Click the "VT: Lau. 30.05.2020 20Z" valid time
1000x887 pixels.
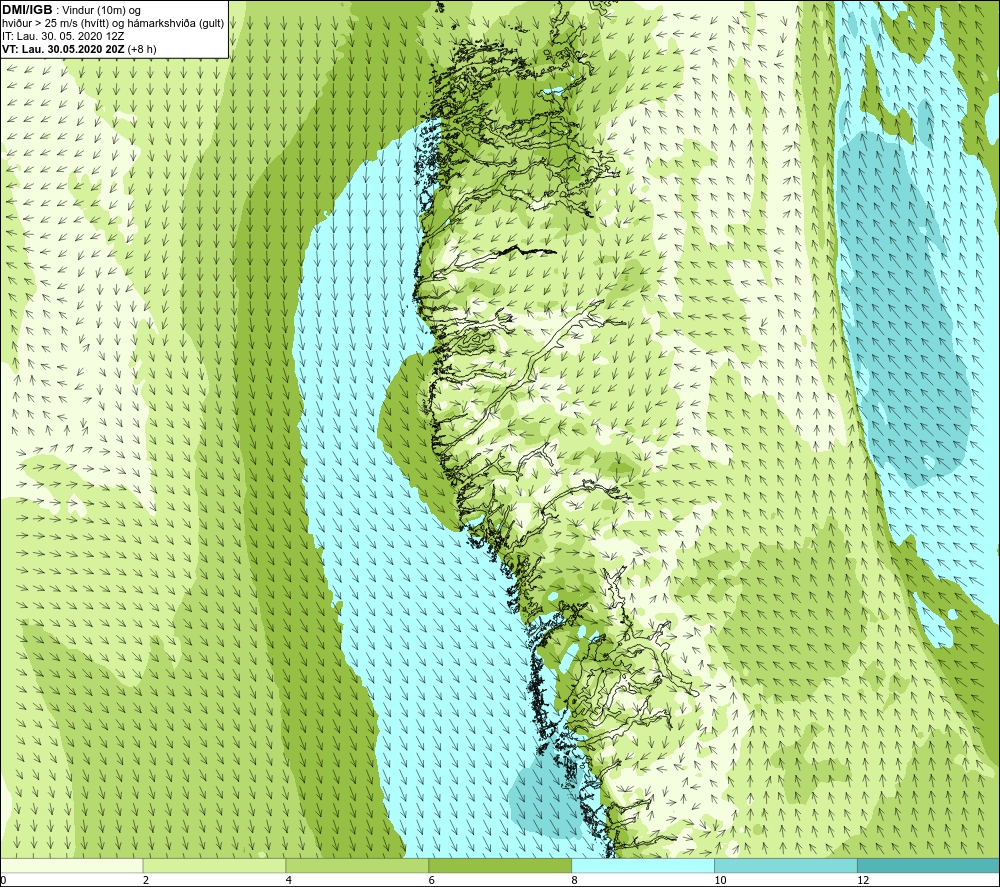pos(63,49)
